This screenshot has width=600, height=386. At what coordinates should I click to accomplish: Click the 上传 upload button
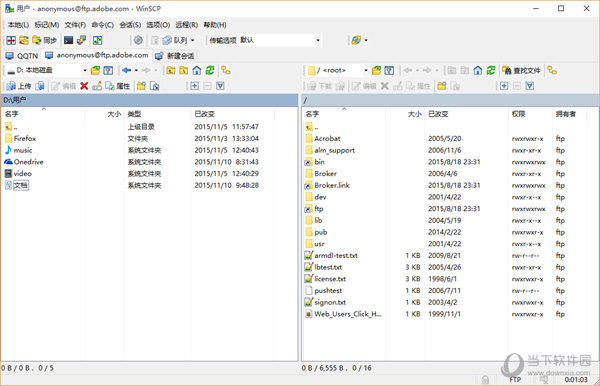[19, 86]
